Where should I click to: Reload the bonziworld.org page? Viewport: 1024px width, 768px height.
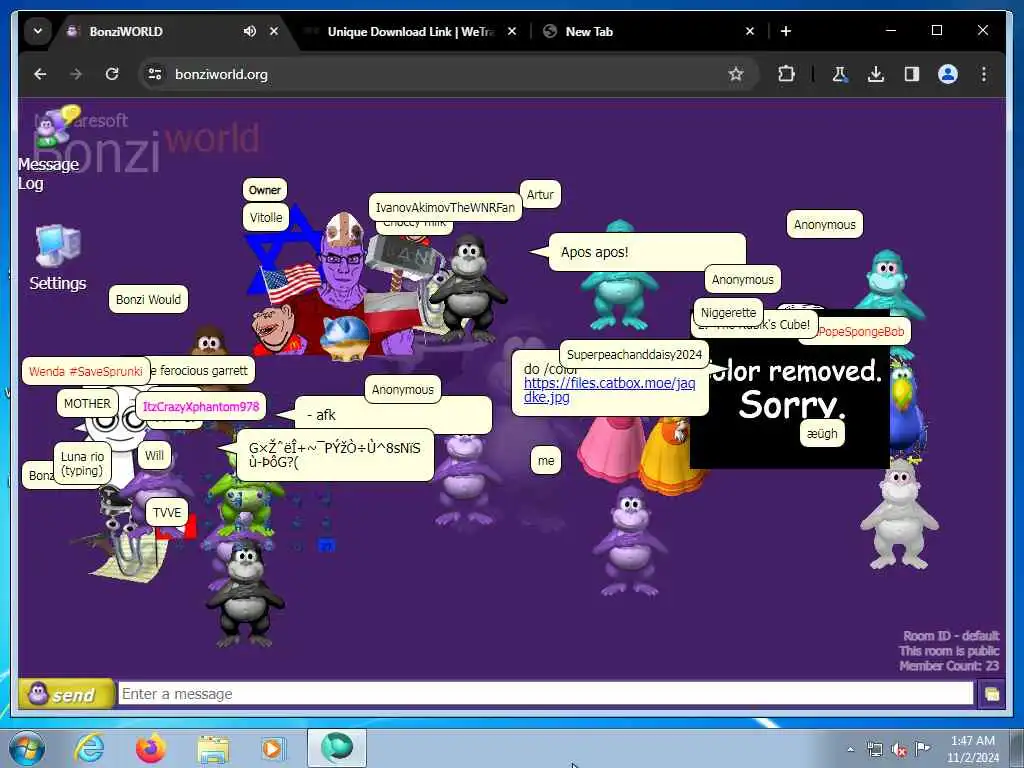coord(112,74)
